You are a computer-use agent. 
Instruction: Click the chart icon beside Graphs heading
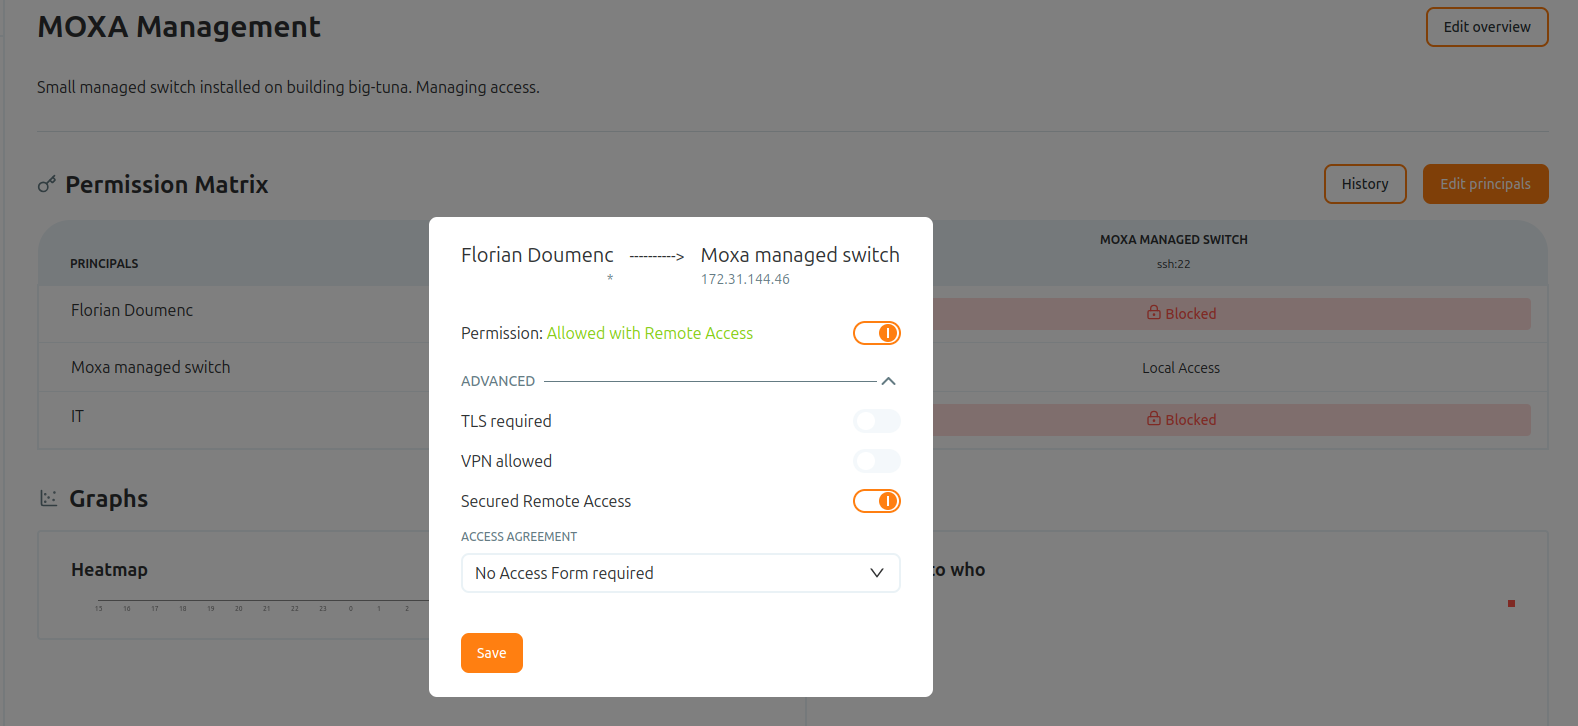click(48, 498)
